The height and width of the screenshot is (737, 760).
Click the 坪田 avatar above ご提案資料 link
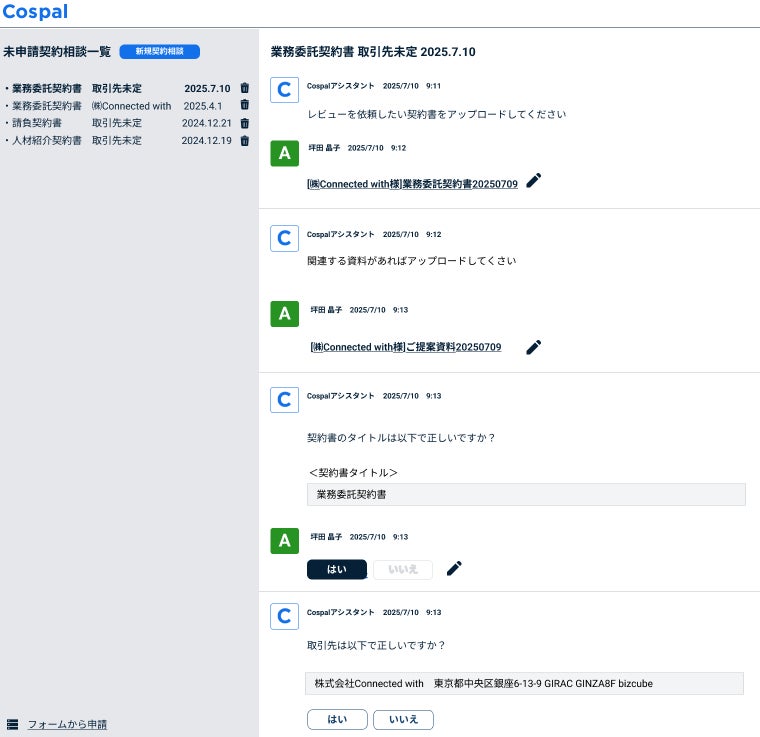[x=285, y=314]
